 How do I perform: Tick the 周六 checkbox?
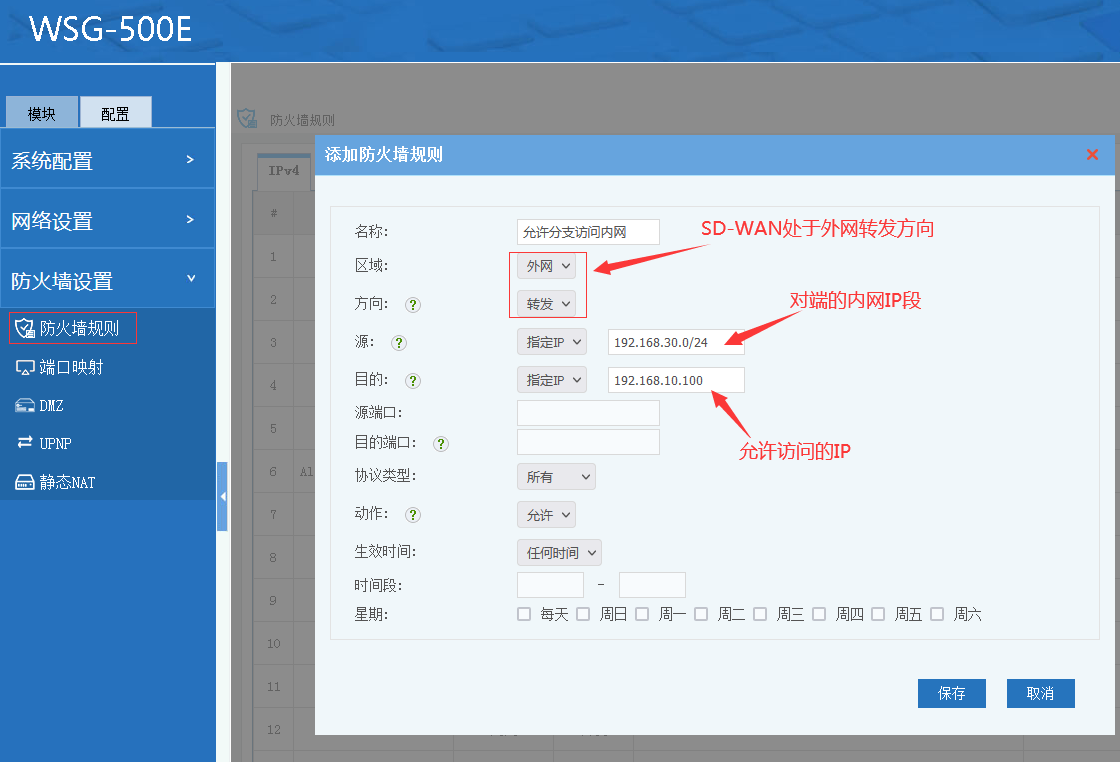point(937,614)
